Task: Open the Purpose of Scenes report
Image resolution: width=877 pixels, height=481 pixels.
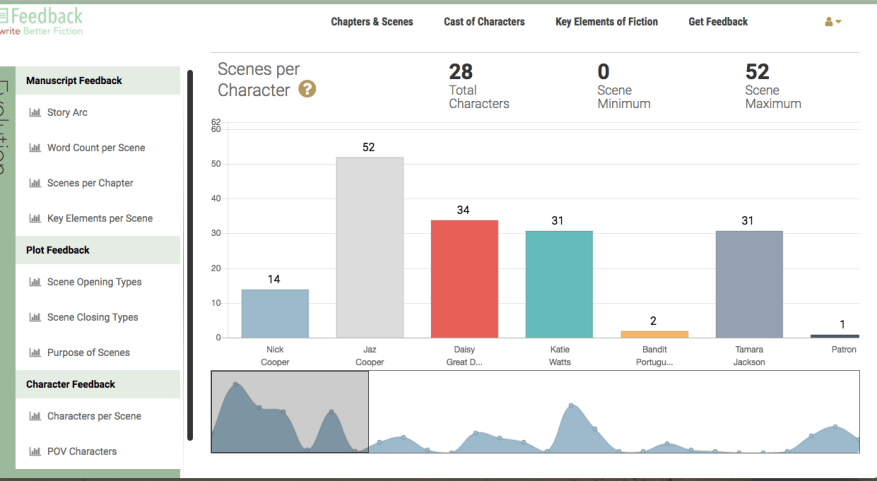Action: tap(88, 352)
